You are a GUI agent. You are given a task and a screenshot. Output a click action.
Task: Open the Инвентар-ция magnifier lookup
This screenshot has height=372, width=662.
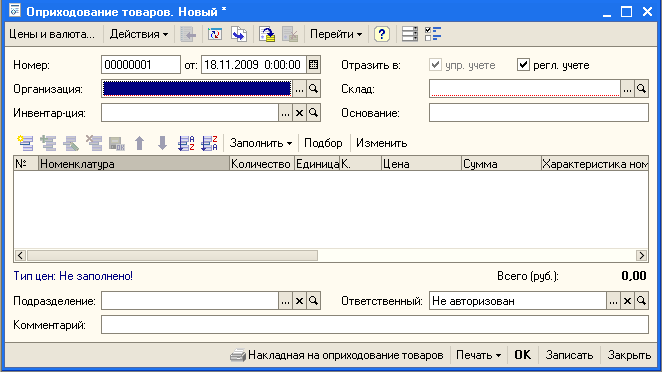pyautogui.click(x=313, y=113)
